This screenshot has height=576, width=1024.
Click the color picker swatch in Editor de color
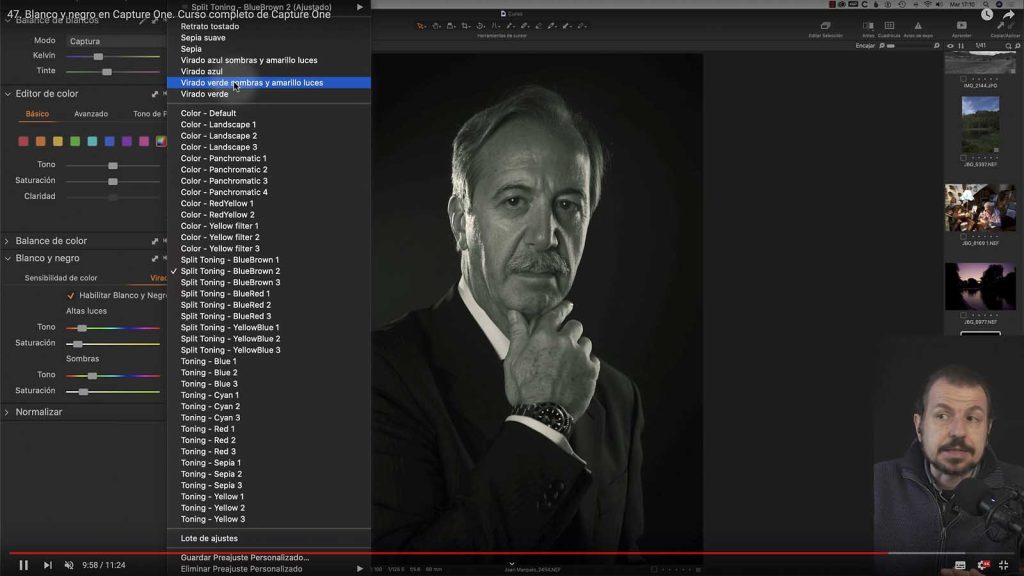[x=161, y=141]
